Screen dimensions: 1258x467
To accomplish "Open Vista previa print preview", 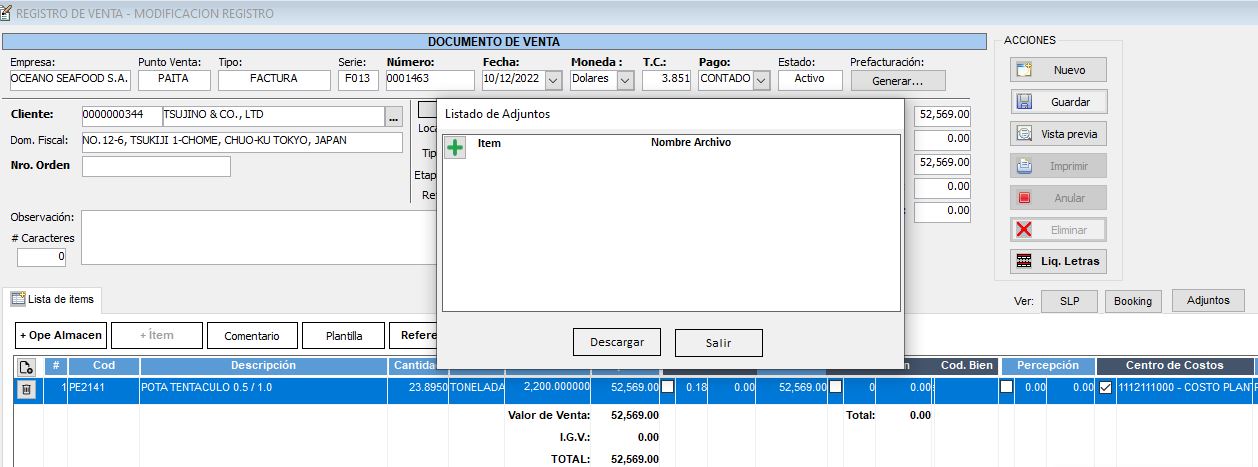I will click(x=1058, y=134).
